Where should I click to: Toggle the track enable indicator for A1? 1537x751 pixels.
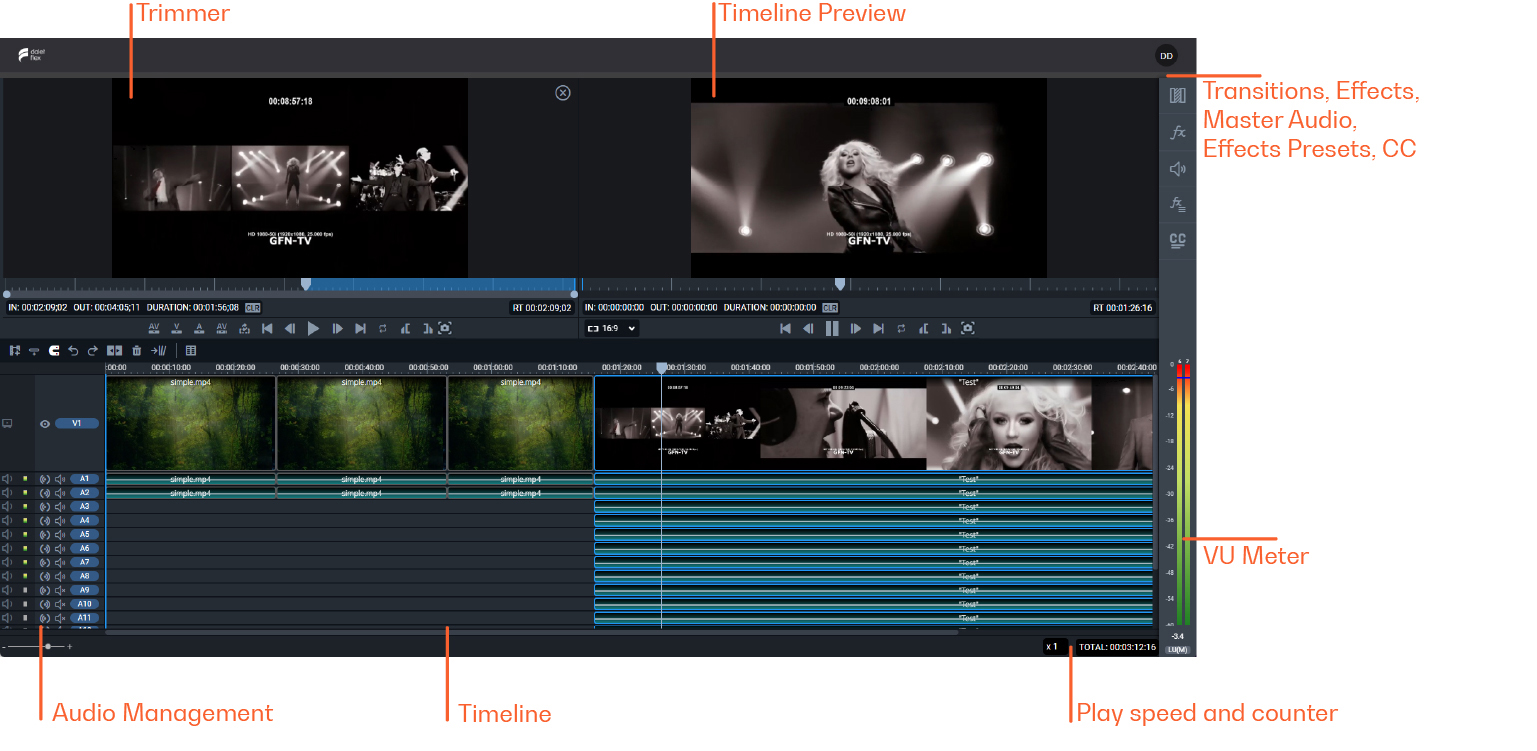pos(25,479)
